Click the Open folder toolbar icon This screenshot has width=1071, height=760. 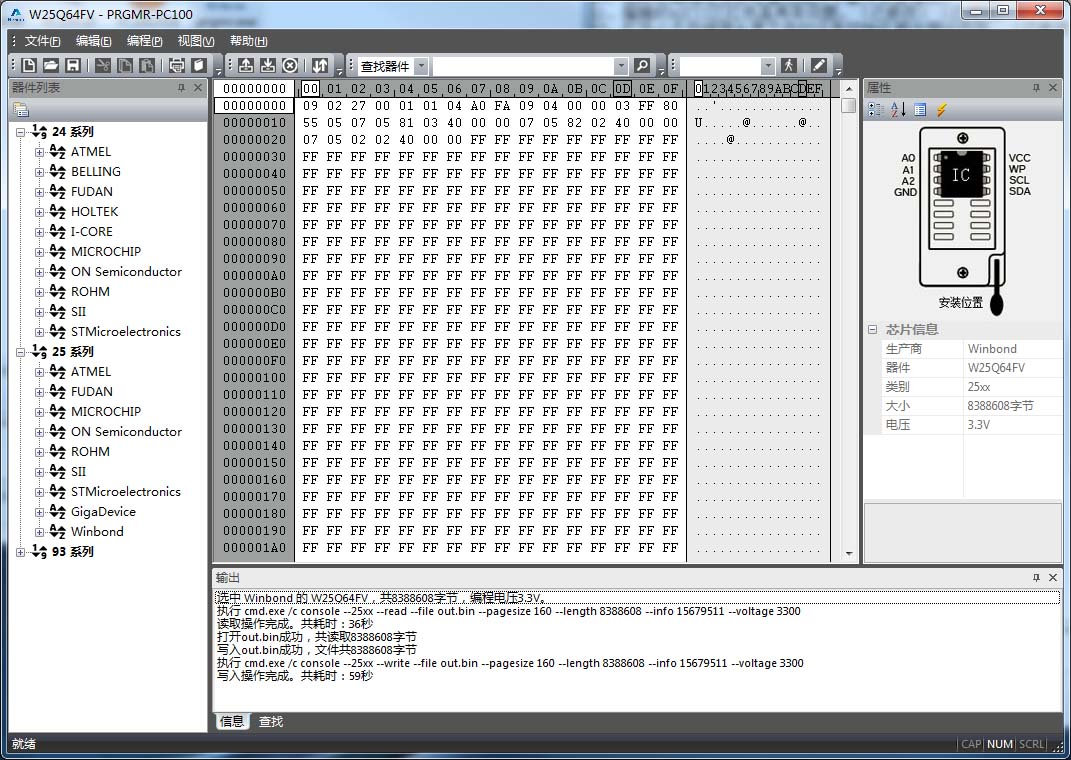click(51, 66)
